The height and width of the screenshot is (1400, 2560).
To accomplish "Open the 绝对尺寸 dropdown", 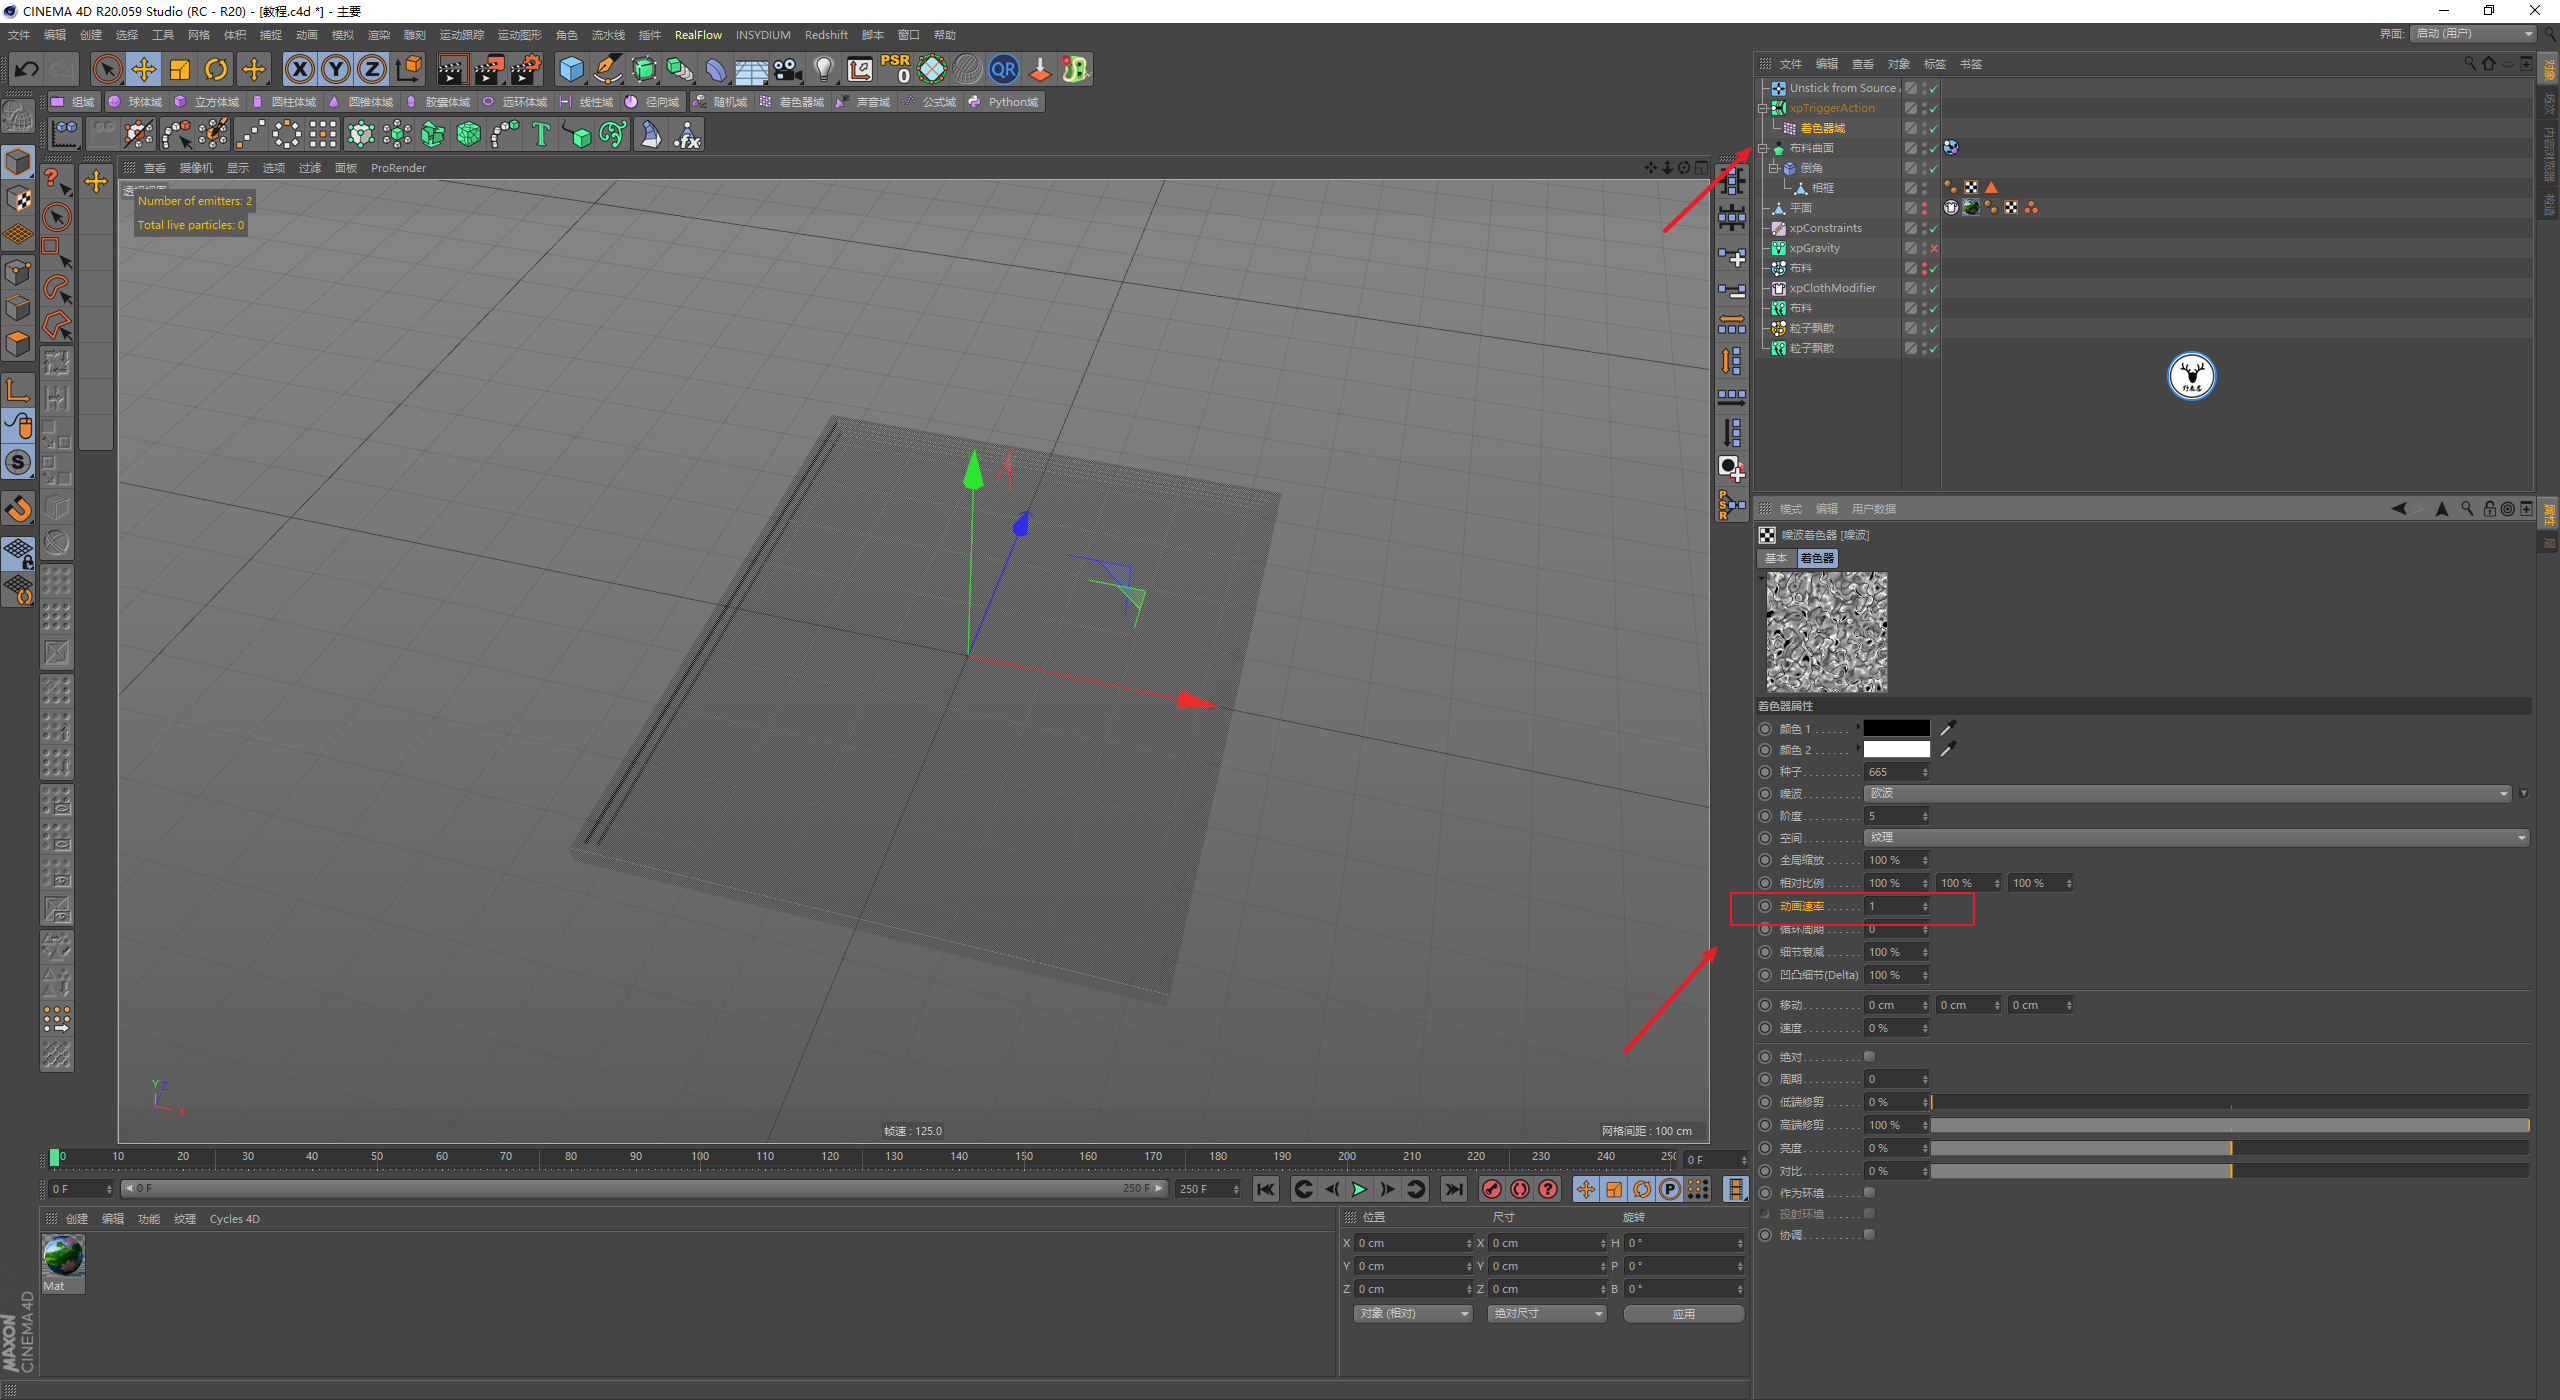I will (1548, 1313).
